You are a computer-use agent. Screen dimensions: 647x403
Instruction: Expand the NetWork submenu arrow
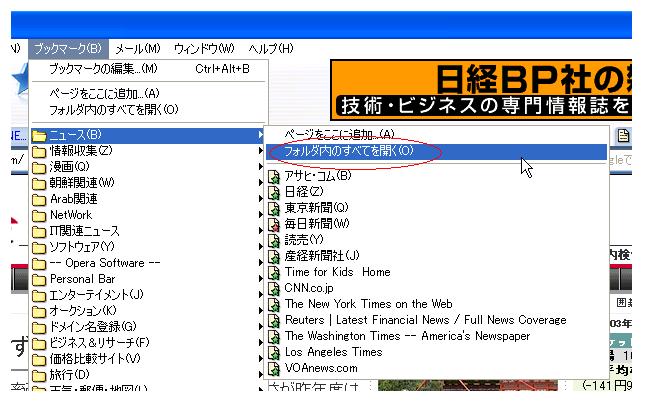260,214
